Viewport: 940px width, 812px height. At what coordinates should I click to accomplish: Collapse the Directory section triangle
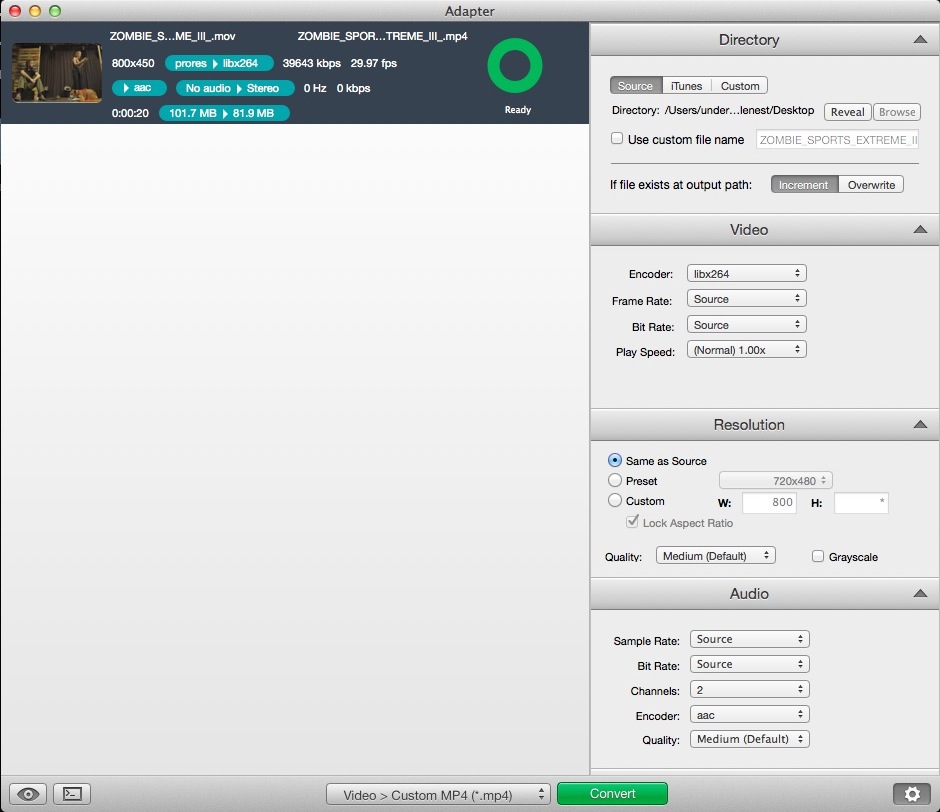click(x=919, y=40)
